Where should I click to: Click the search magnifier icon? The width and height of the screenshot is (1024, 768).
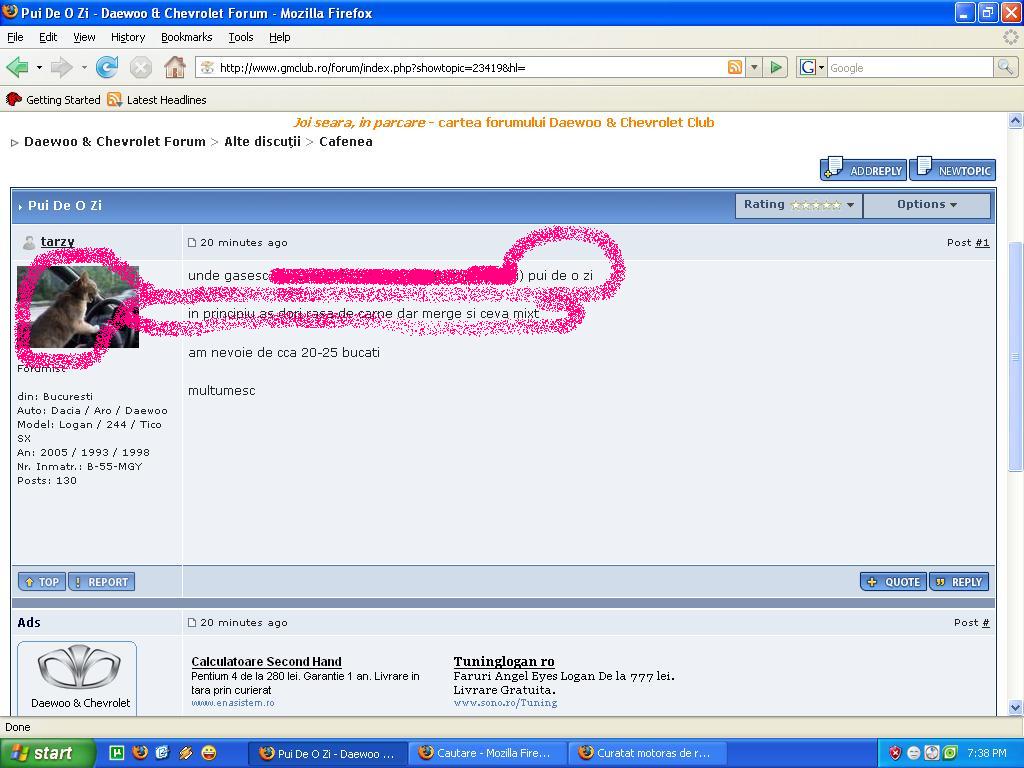(1005, 68)
